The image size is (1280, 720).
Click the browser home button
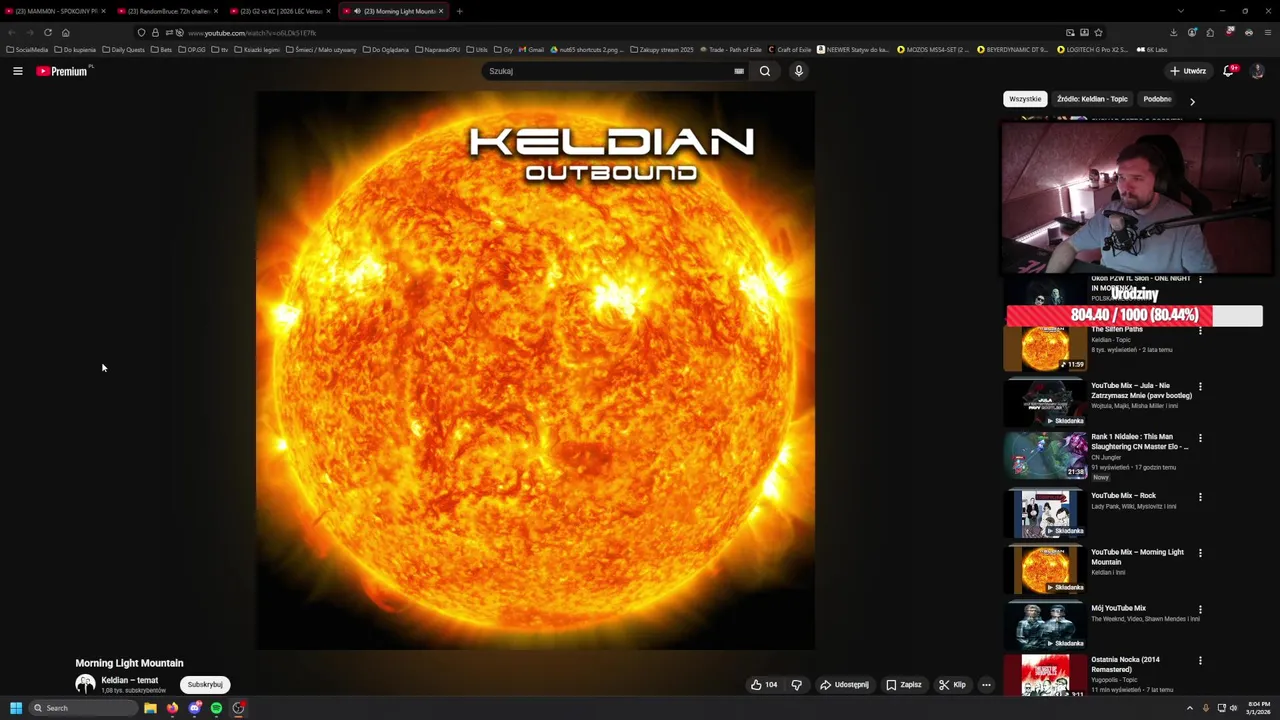coord(66,33)
